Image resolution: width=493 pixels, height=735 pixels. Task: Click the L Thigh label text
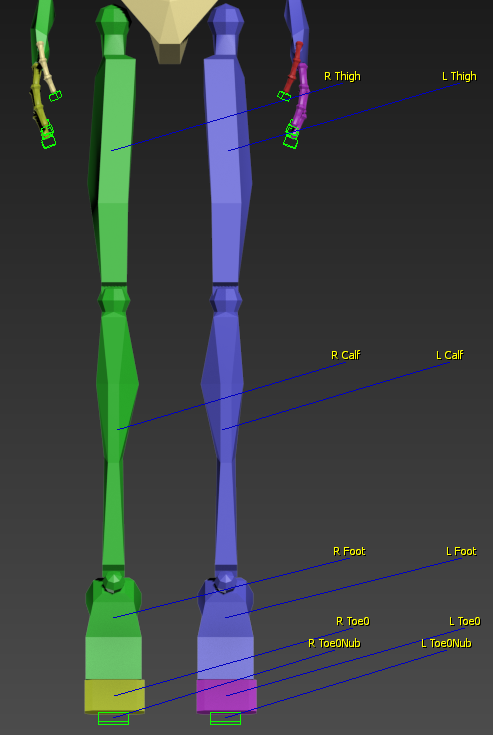click(459, 76)
